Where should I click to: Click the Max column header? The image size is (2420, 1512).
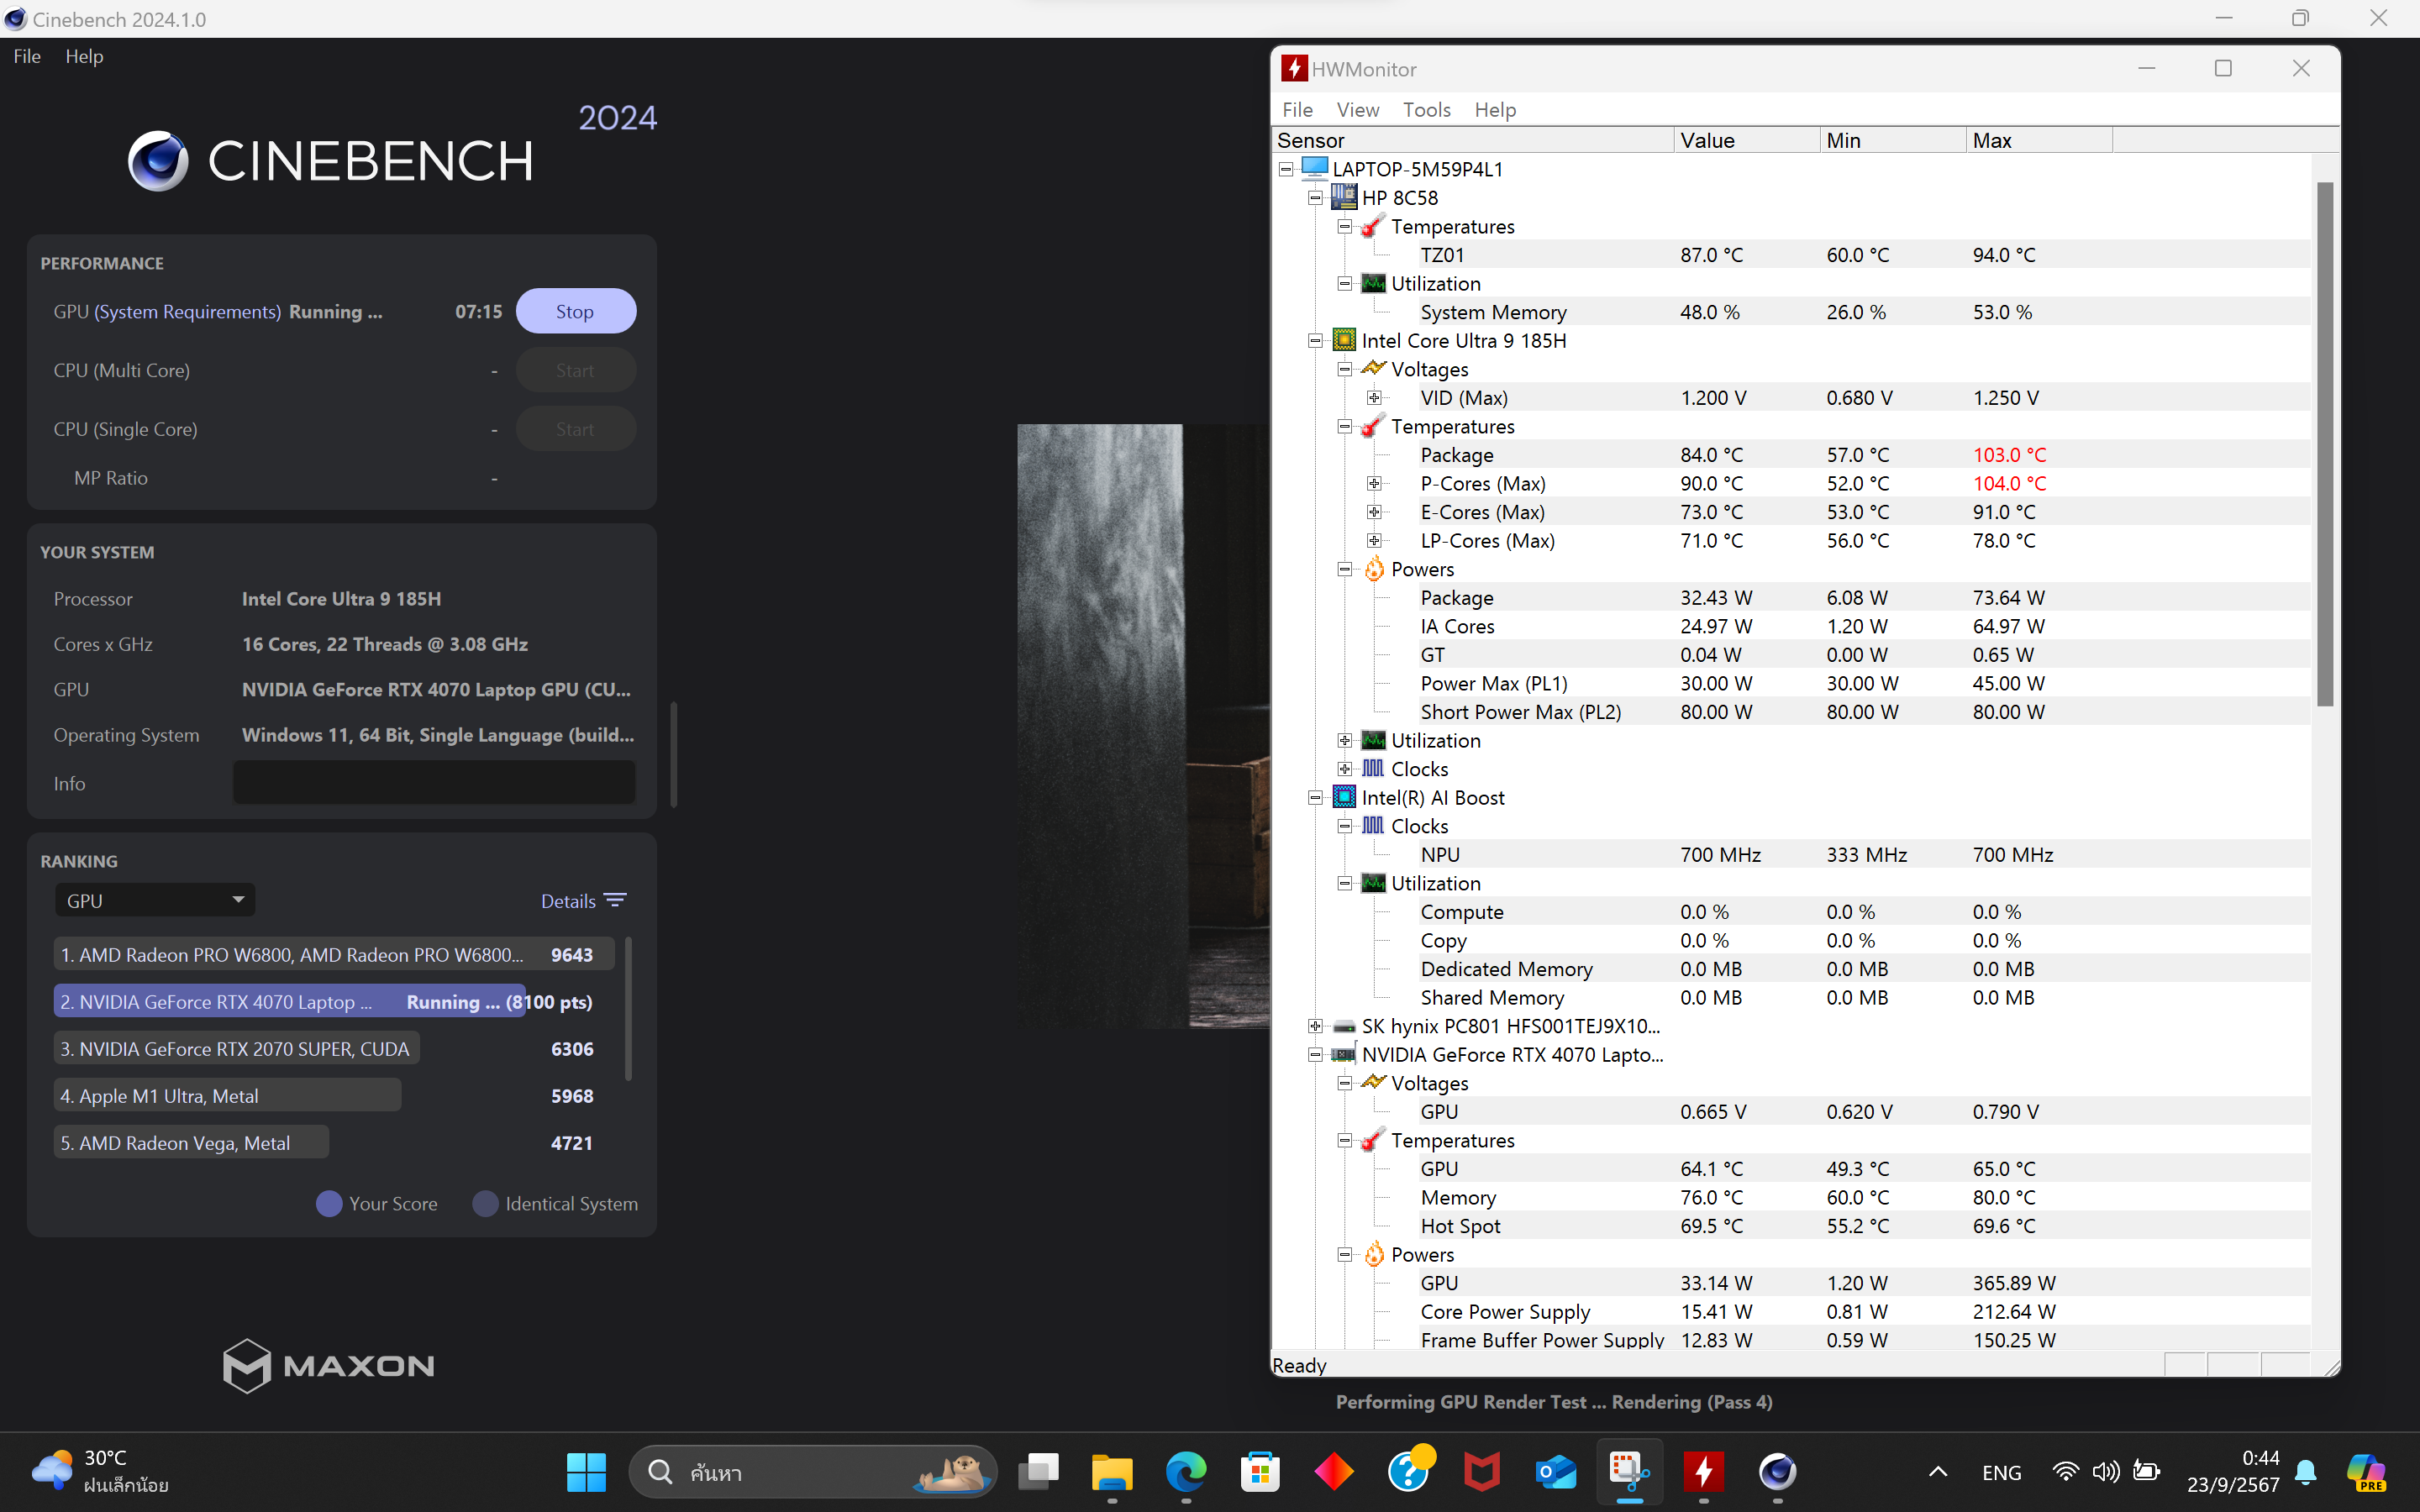(2039, 140)
